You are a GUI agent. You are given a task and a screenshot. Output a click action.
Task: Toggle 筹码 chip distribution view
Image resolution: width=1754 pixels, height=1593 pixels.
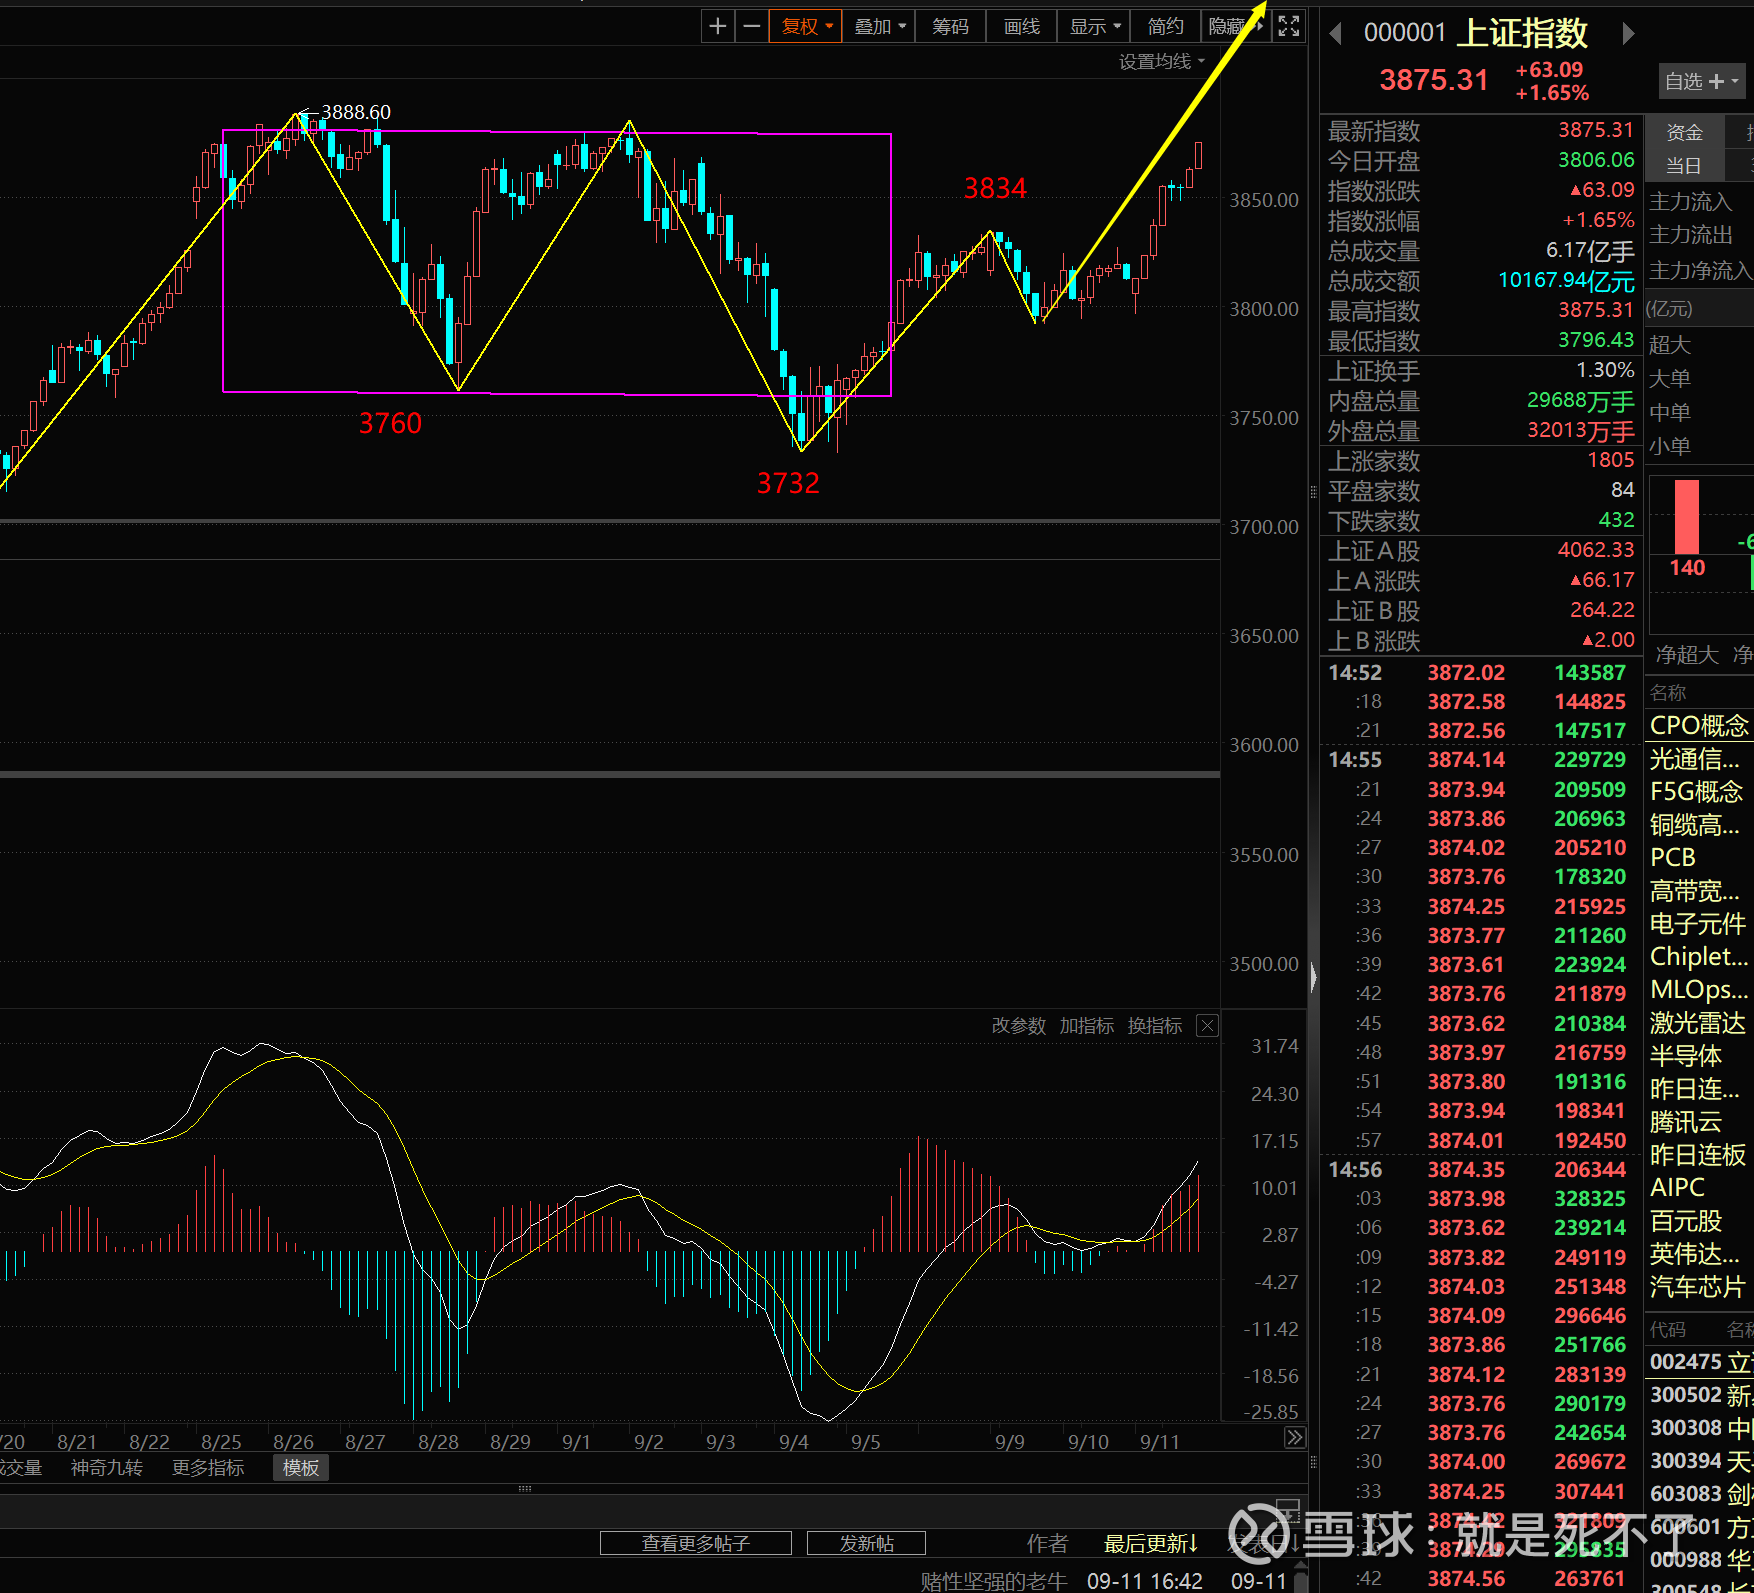949,26
